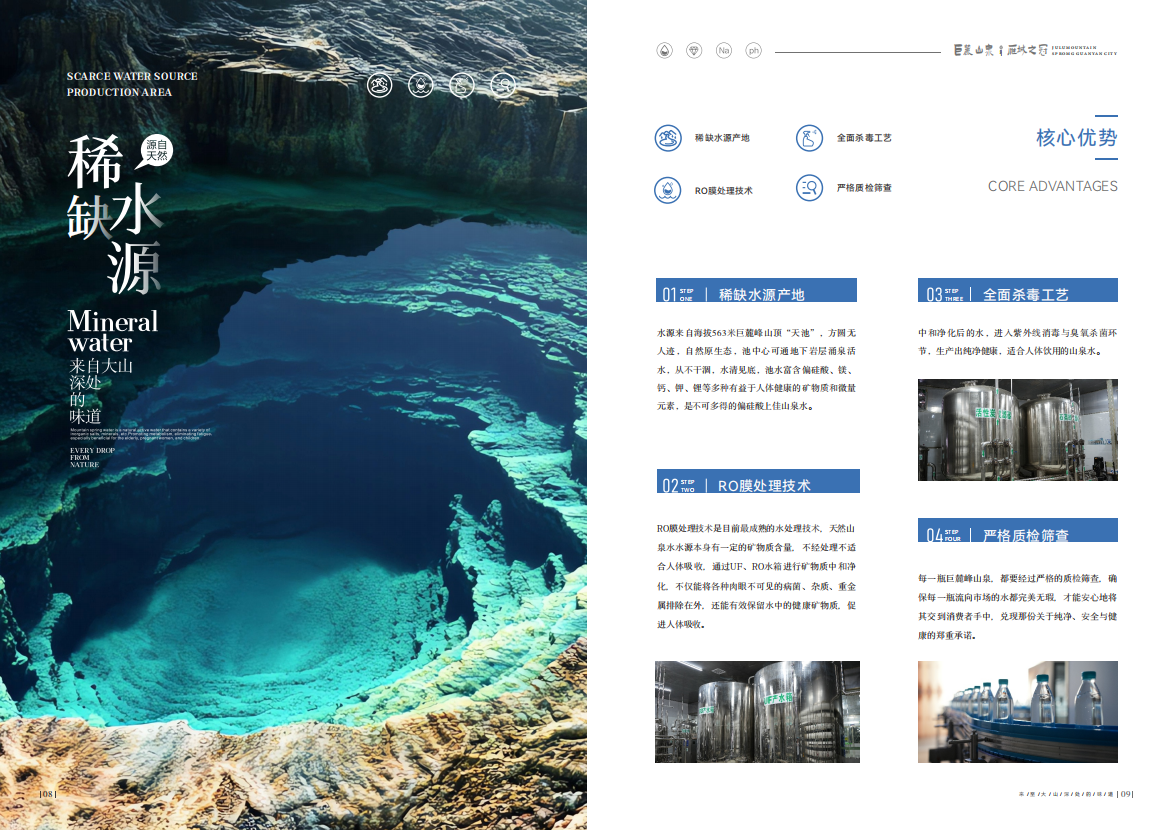Select the 03 全面杀毒工艺 blue header bar
The width and height of the screenshot is (1173, 830).
(x=1017, y=291)
